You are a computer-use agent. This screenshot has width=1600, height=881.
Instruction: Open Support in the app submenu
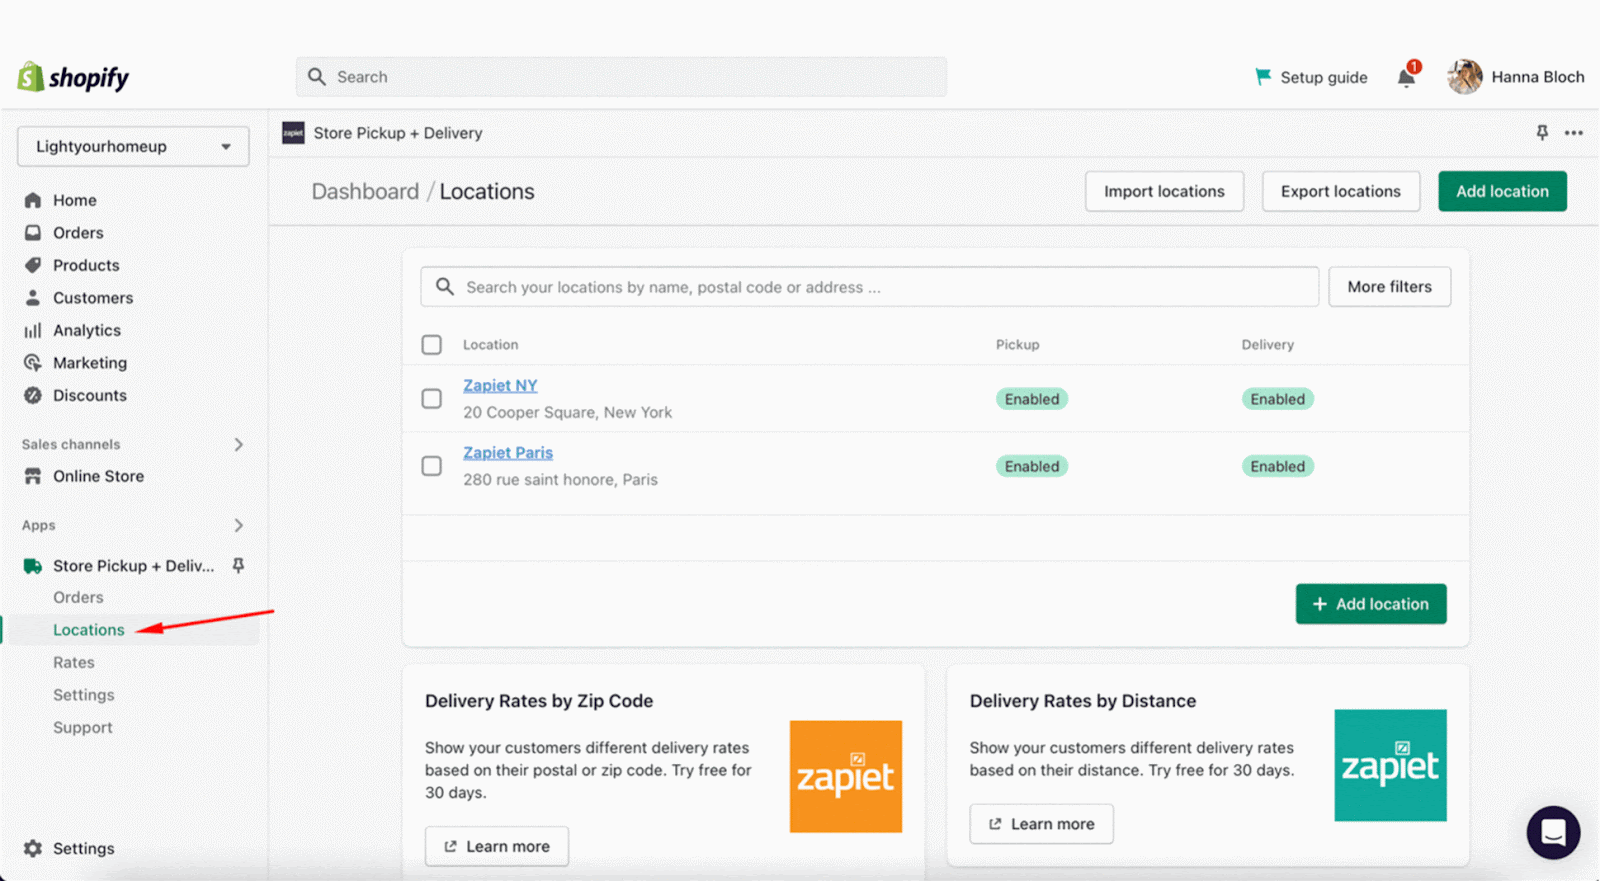coord(83,727)
